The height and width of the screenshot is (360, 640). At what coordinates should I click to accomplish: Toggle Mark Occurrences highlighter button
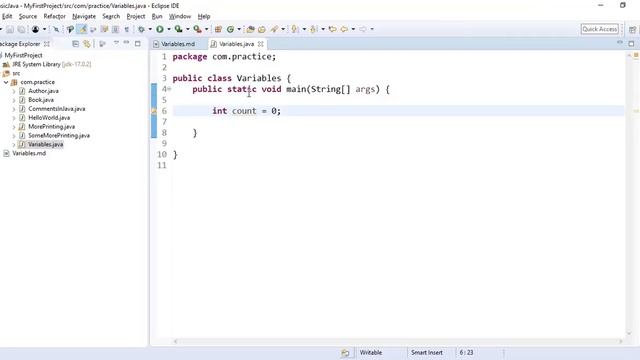[82, 29]
